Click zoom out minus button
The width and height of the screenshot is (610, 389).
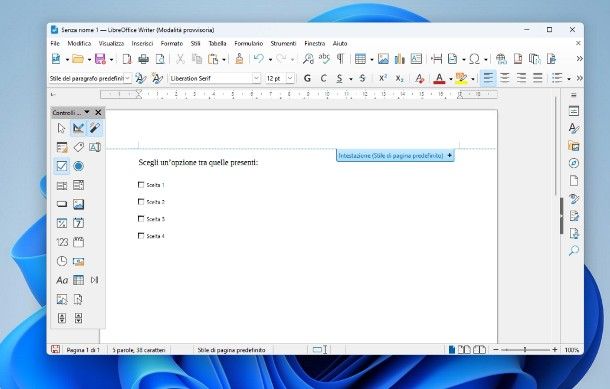496,350
